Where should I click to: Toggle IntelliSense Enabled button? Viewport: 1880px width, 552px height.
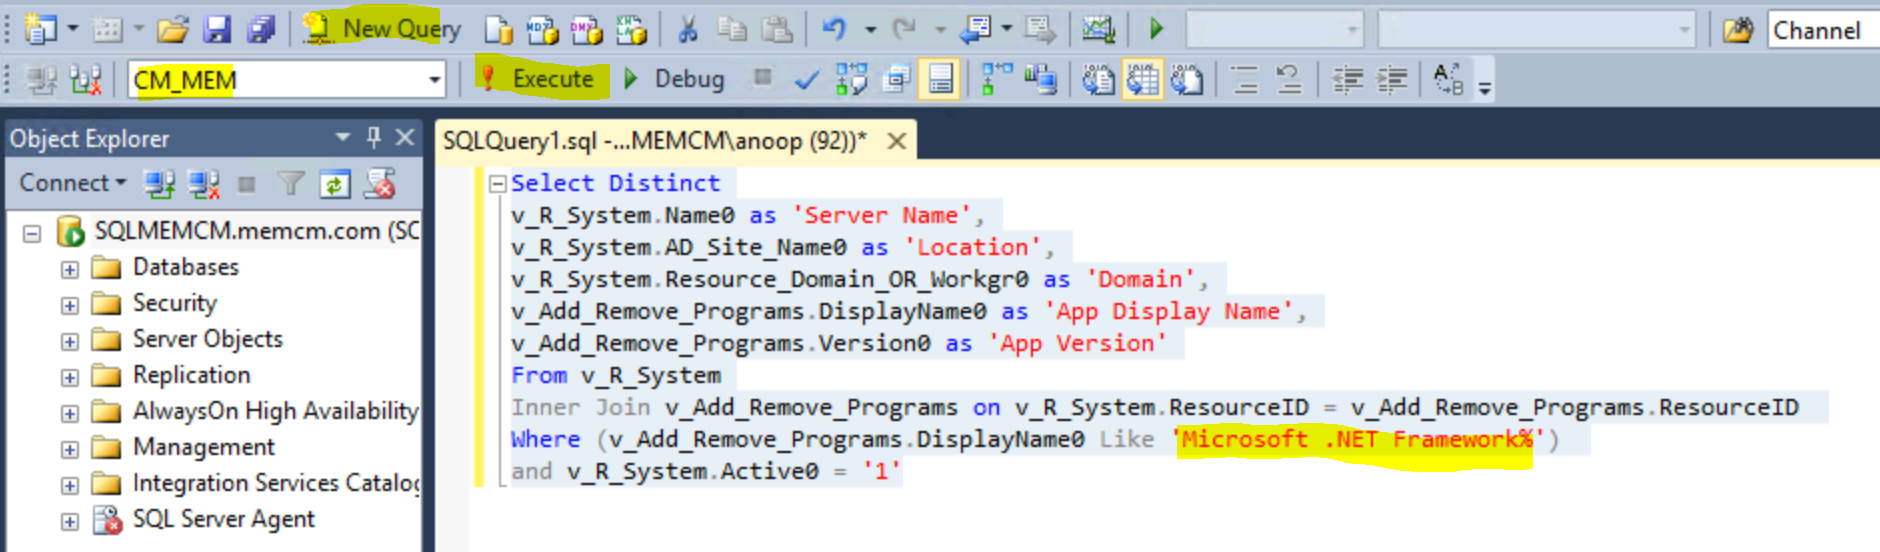pyautogui.click(x=940, y=79)
